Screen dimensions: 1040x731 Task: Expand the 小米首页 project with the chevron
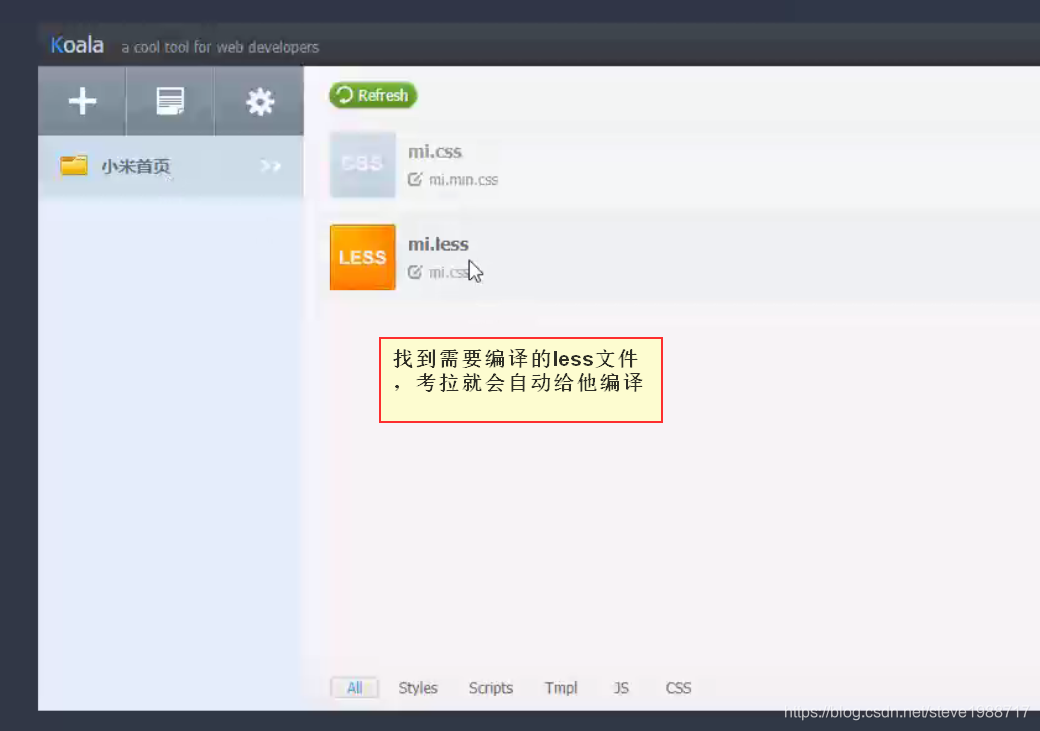click(x=271, y=167)
